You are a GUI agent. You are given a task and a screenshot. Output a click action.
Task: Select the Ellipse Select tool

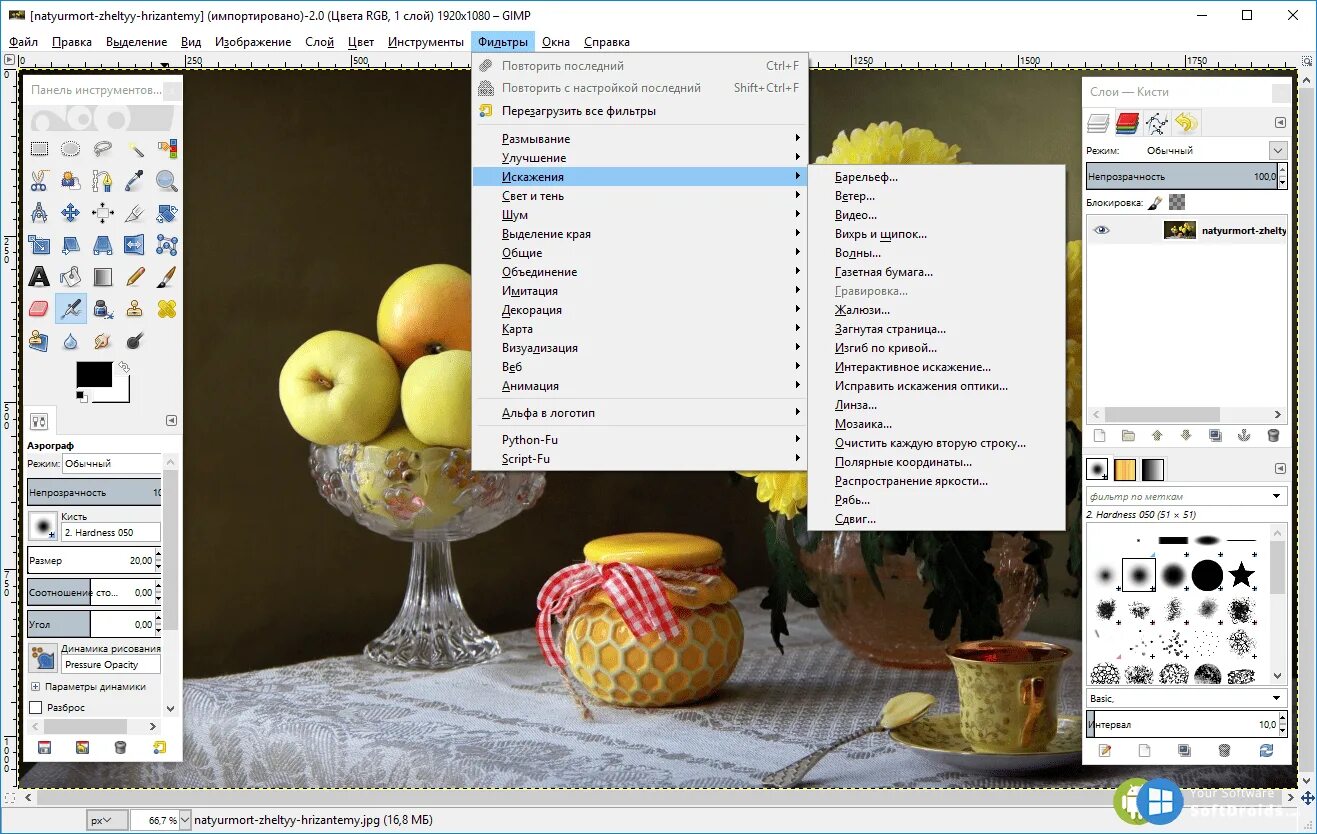click(x=71, y=149)
